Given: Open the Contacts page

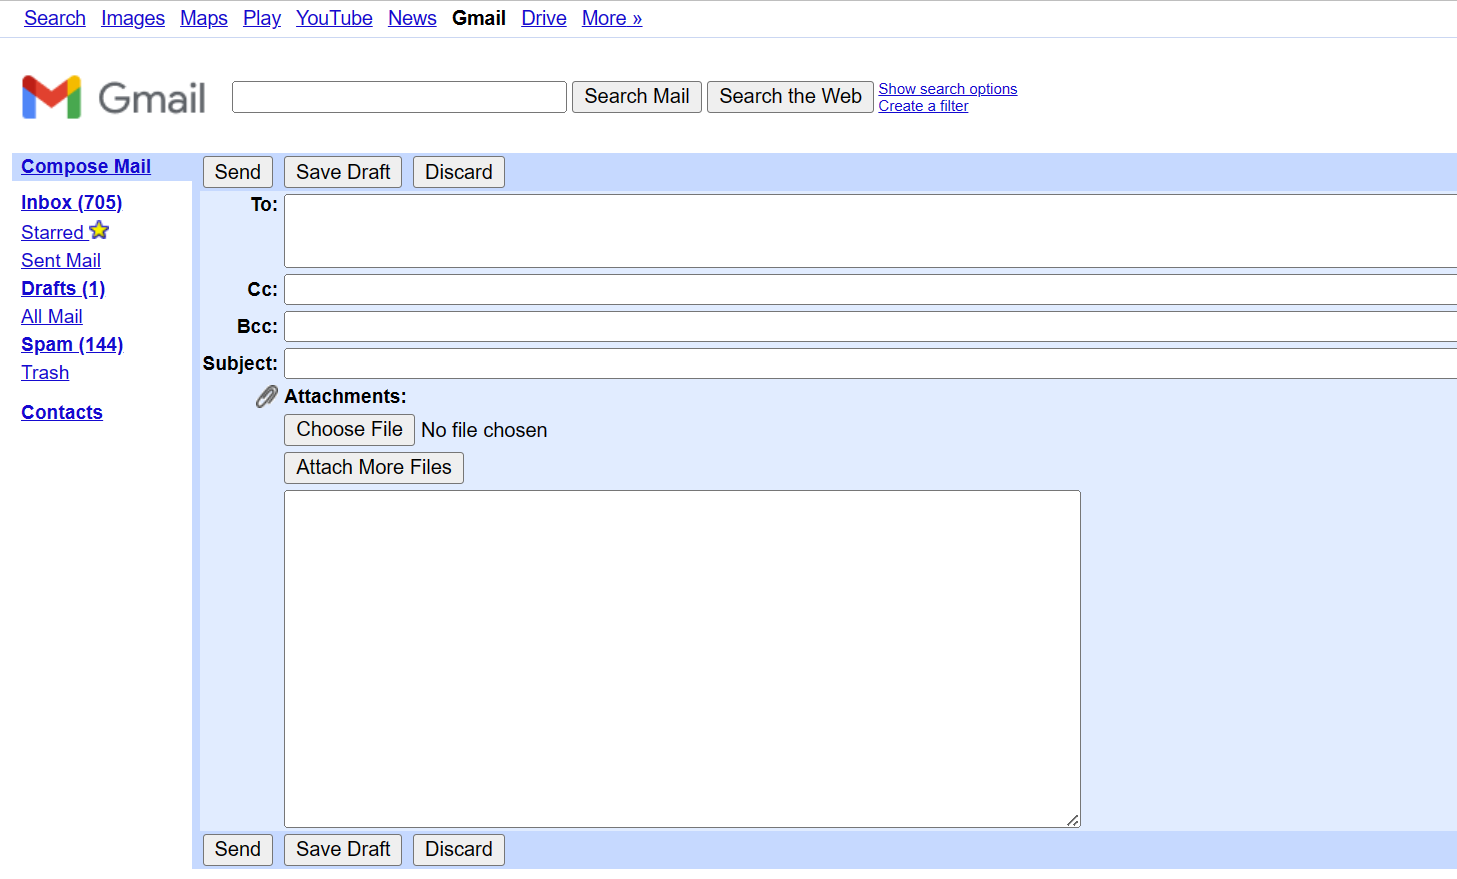Looking at the screenshot, I should coord(61,412).
